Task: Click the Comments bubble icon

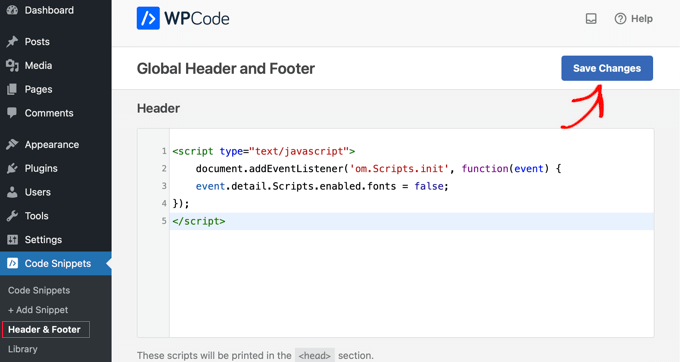Action: click(x=12, y=113)
